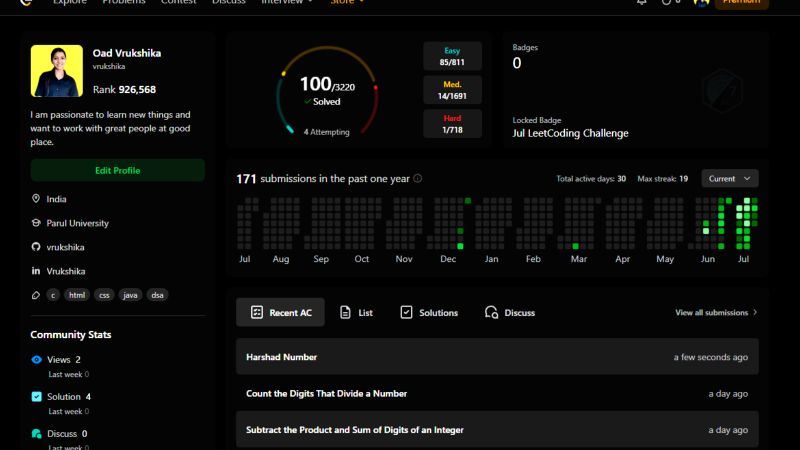The width and height of the screenshot is (800, 450).
Task: Open the Explore menu item
Action: tap(70, 2)
